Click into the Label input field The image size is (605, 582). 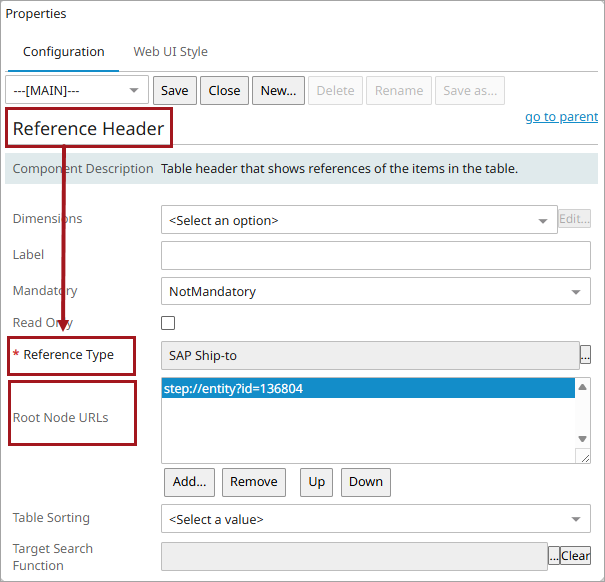click(375, 255)
